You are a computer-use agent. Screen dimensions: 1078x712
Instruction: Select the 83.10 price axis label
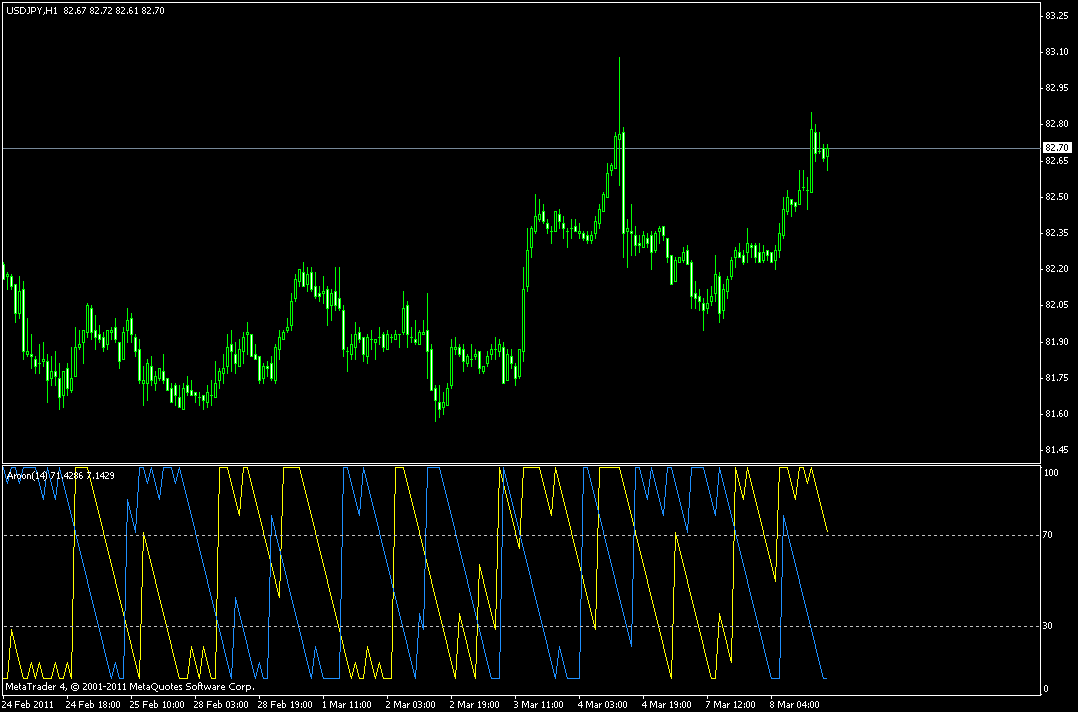click(1057, 52)
